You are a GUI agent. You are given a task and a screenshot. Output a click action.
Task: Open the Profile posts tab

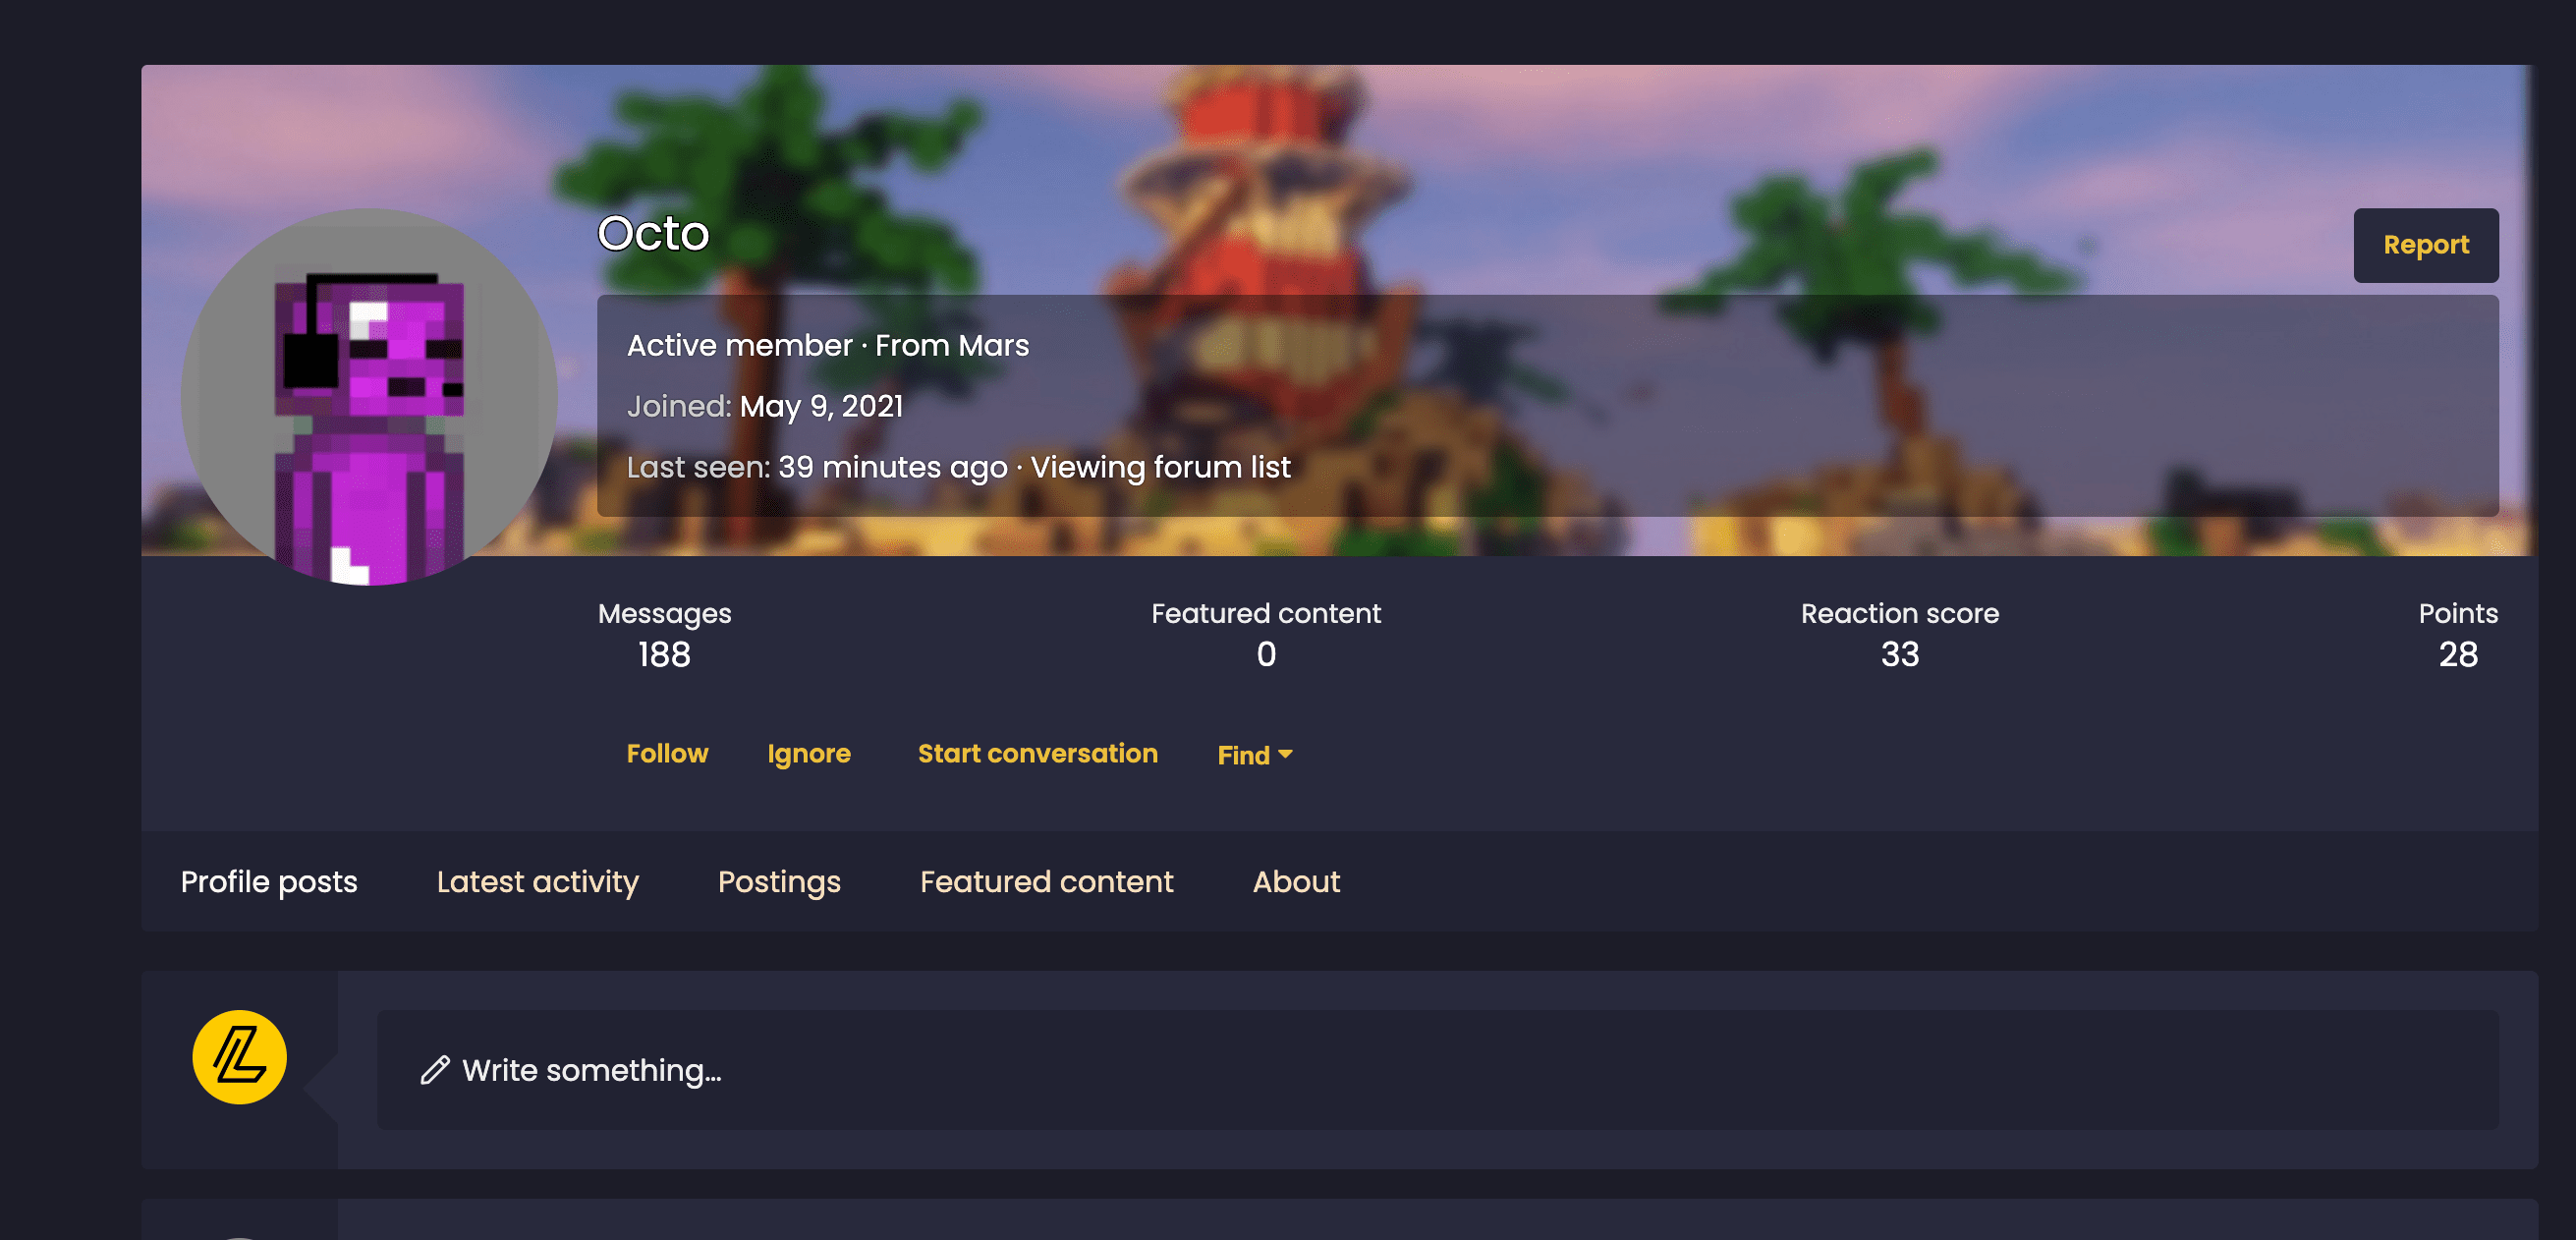[269, 881]
